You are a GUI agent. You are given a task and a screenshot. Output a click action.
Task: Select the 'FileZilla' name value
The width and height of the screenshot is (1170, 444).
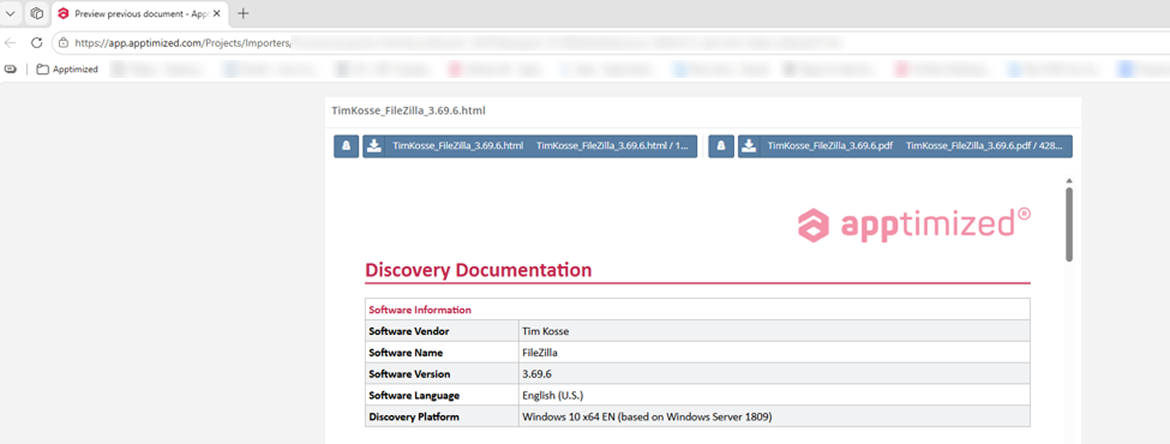[540, 352]
